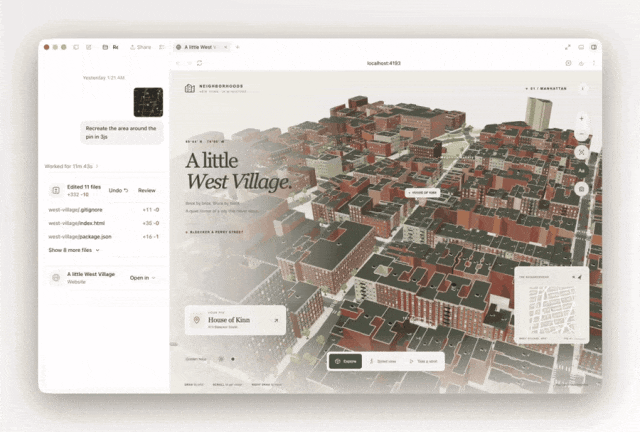Undo the file edits

click(x=118, y=190)
